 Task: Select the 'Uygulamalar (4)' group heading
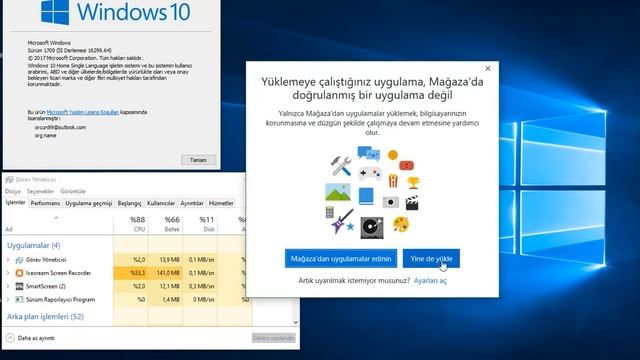pos(33,245)
